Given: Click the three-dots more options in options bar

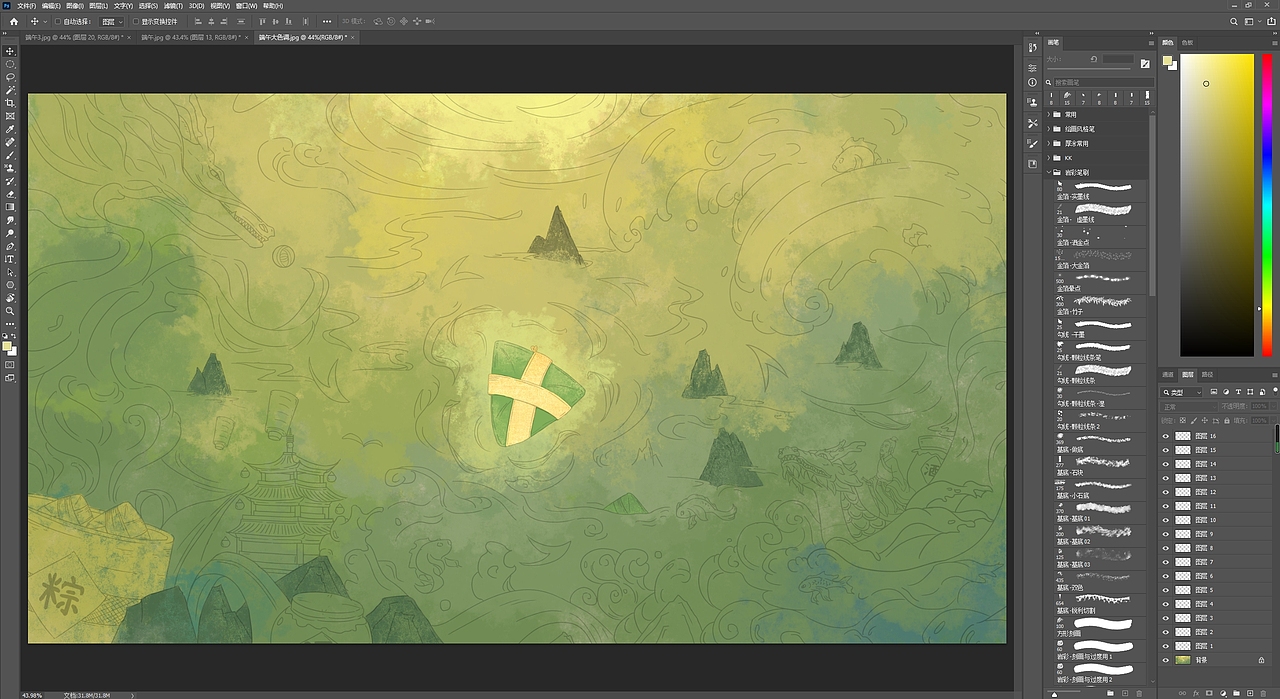Looking at the screenshot, I should point(327,21).
